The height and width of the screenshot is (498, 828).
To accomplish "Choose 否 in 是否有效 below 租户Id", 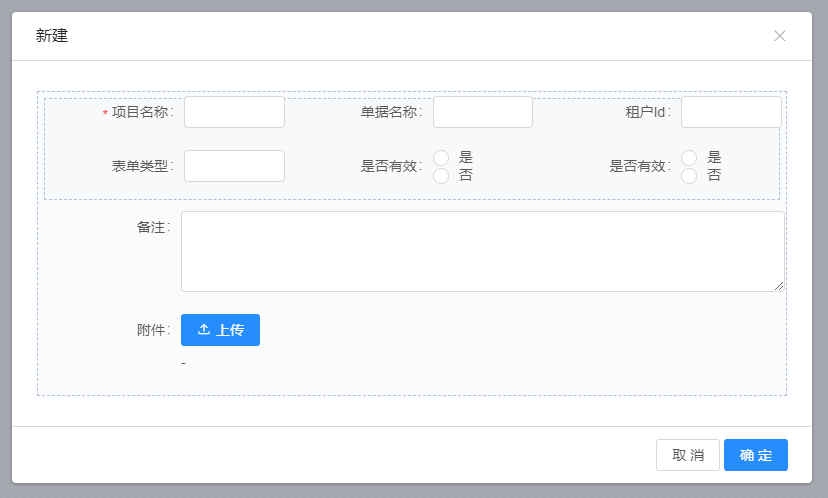I will coord(689,176).
